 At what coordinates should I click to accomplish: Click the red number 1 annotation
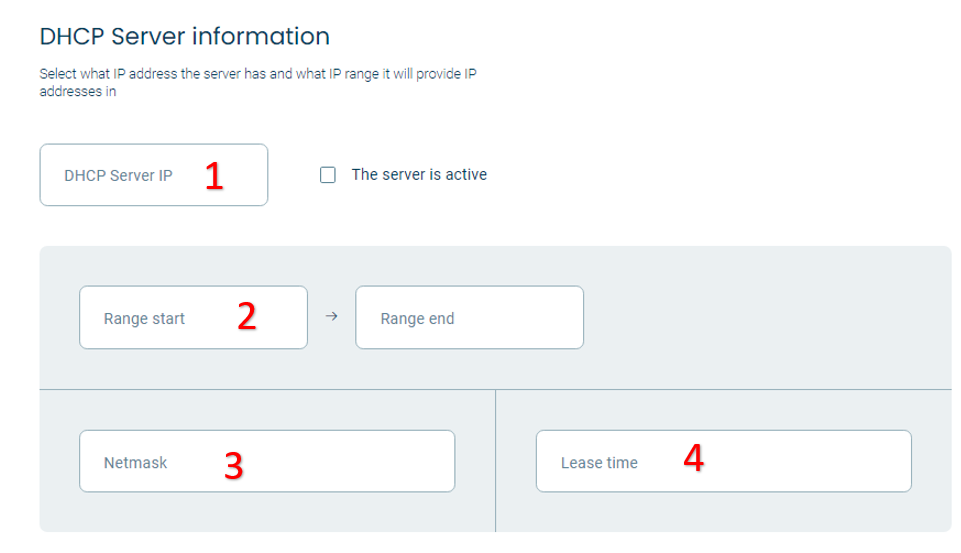[x=214, y=176]
